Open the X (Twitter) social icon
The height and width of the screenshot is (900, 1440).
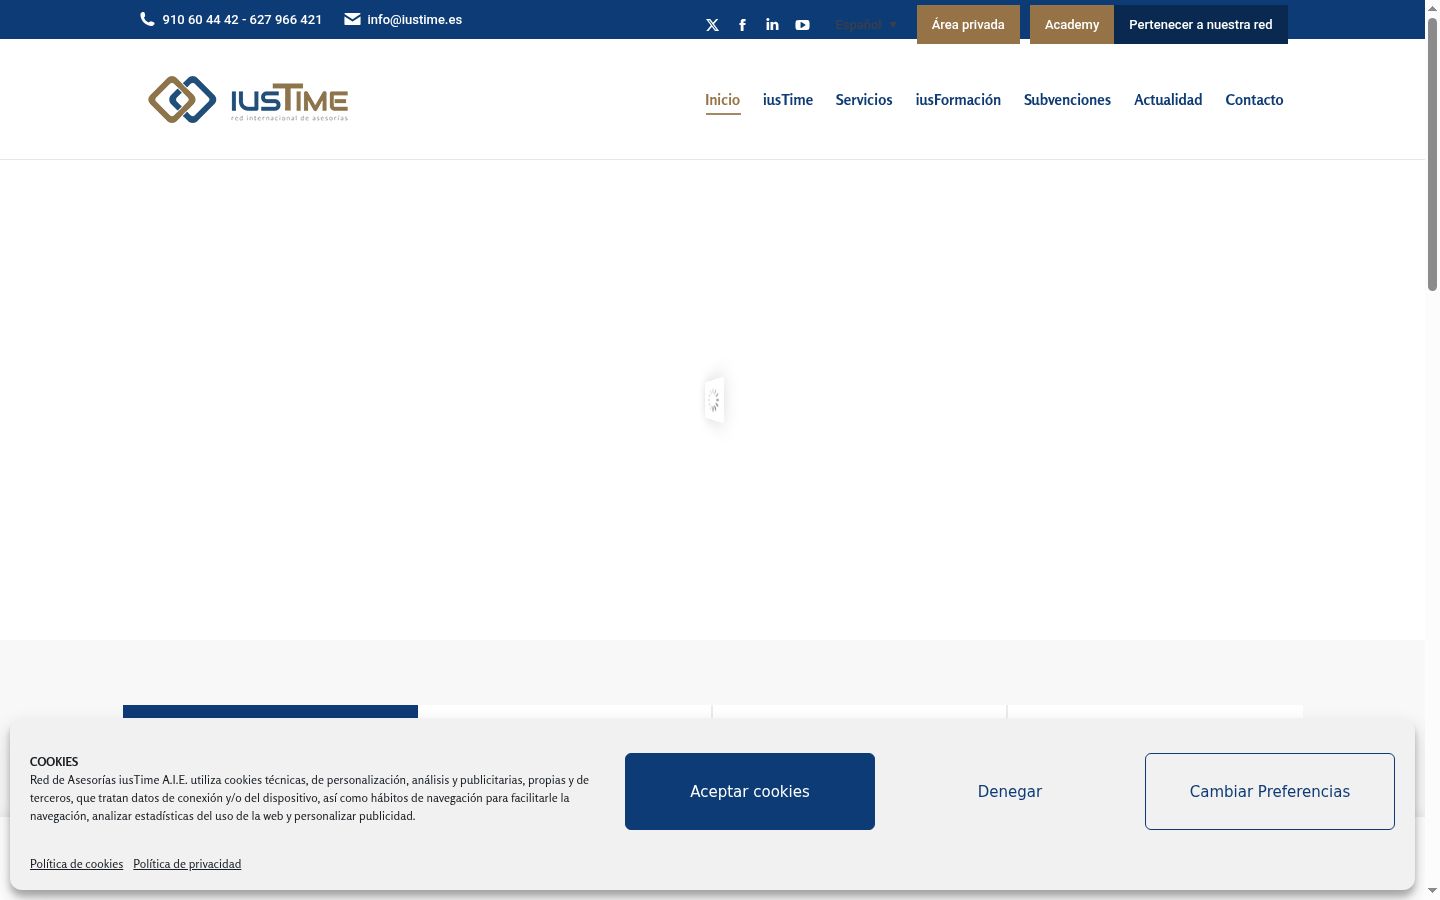click(712, 25)
